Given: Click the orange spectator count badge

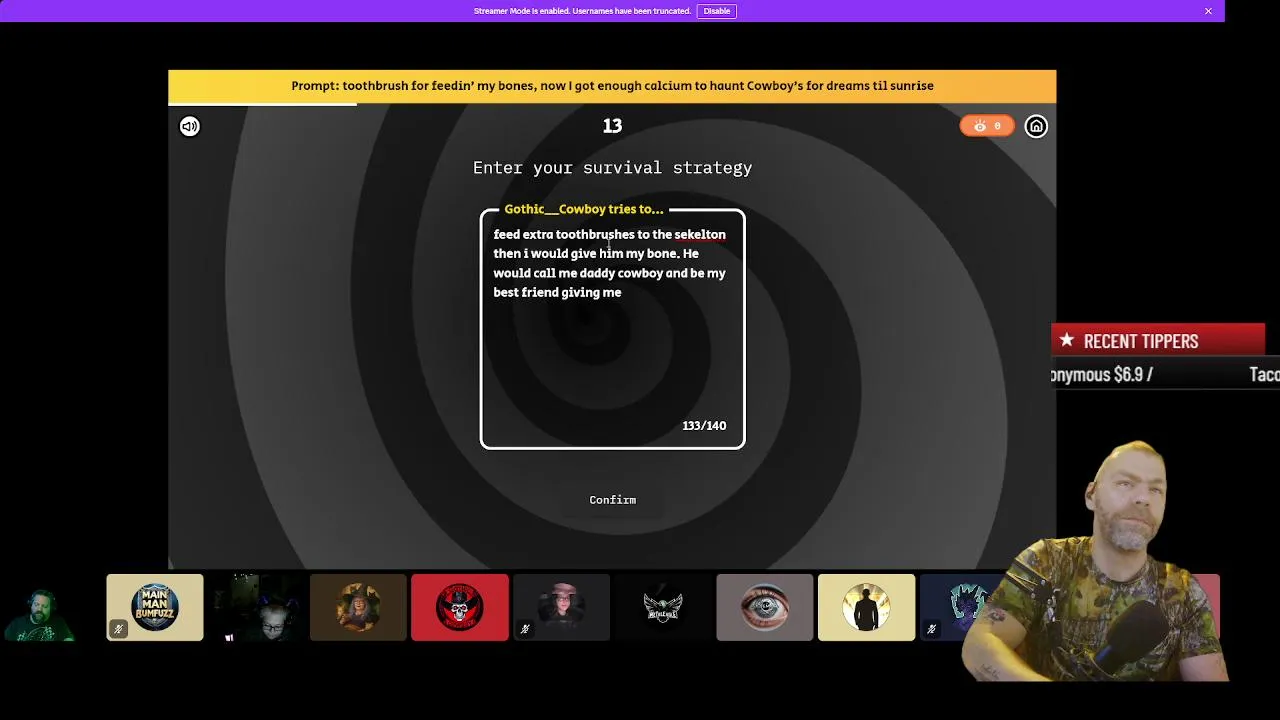Looking at the screenshot, I should pos(987,126).
